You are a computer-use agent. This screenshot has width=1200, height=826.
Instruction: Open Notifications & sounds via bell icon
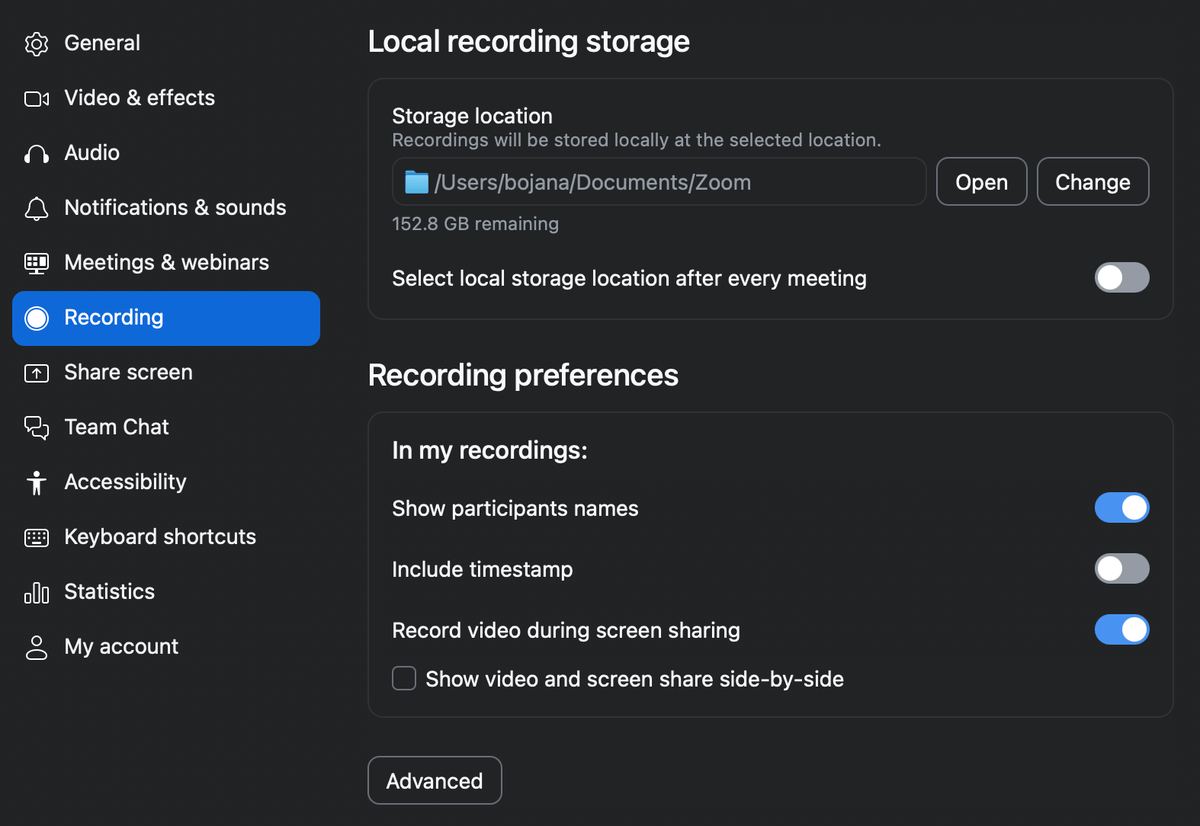click(x=36, y=207)
